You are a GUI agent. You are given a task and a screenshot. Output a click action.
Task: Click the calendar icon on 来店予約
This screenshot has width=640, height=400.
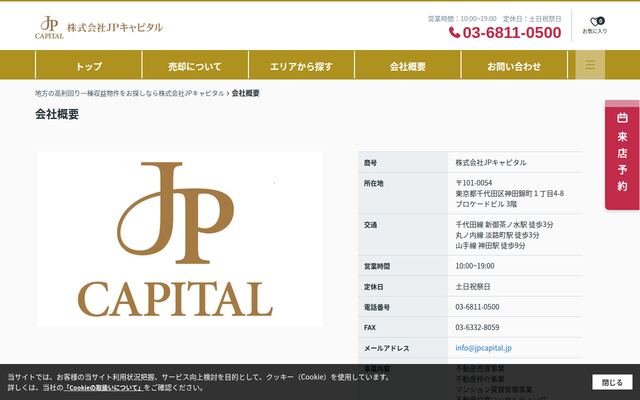tap(622, 118)
